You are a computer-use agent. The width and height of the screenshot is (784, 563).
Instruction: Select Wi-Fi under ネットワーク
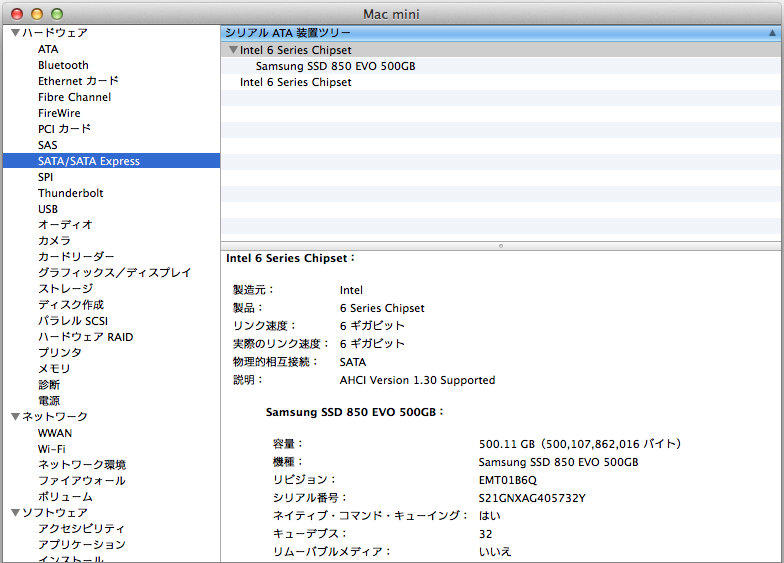52,449
